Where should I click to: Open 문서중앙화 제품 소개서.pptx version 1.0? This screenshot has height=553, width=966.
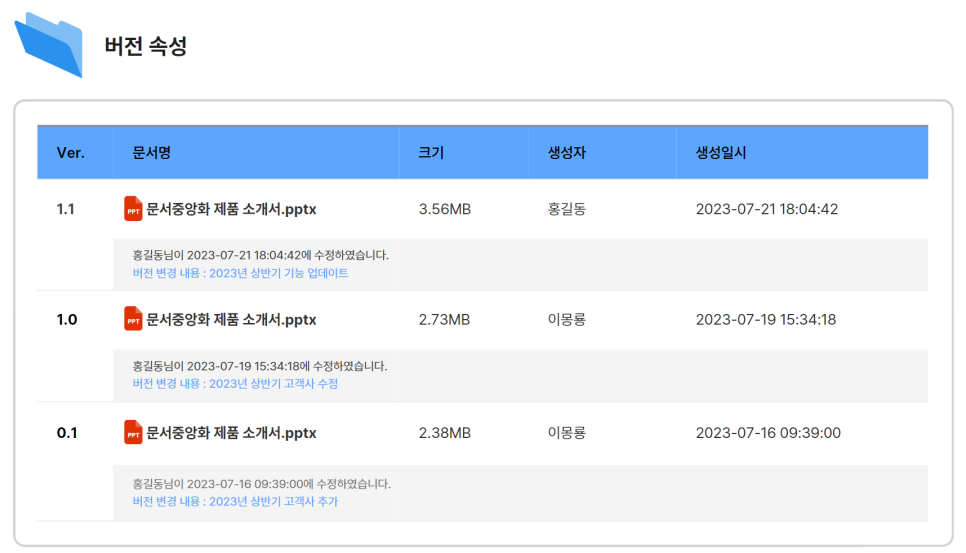click(x=231, y=320)
